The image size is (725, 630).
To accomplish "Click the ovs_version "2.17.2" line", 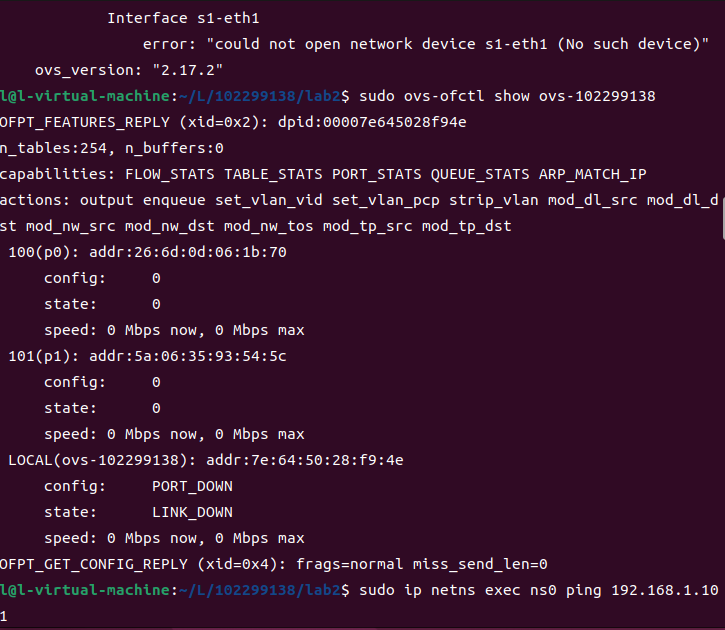I will (129, 70).
